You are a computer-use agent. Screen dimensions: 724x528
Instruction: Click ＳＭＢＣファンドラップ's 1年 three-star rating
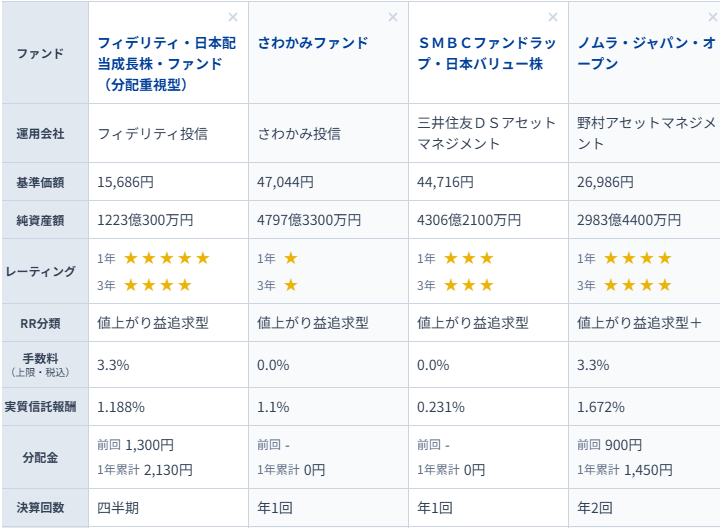click(469, 258)
